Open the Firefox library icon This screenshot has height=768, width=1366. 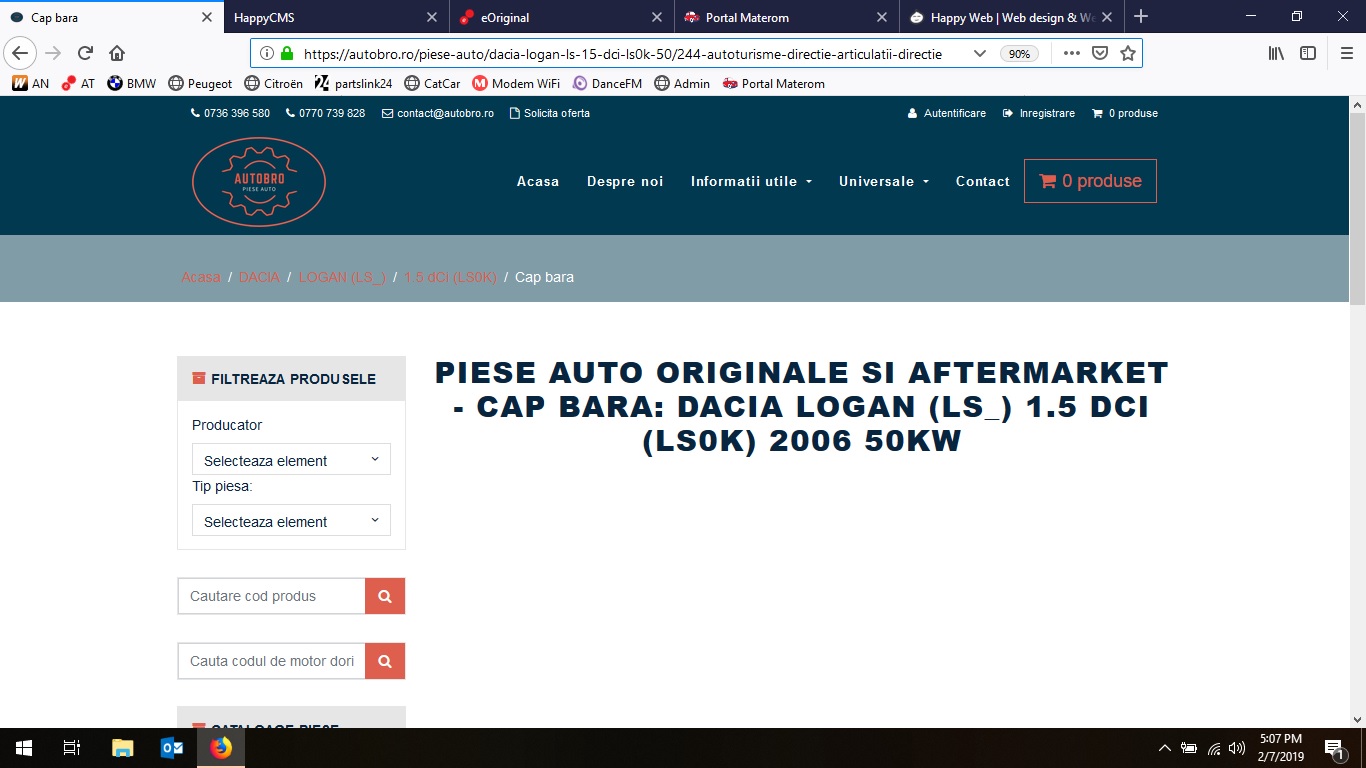[1276, 53]
